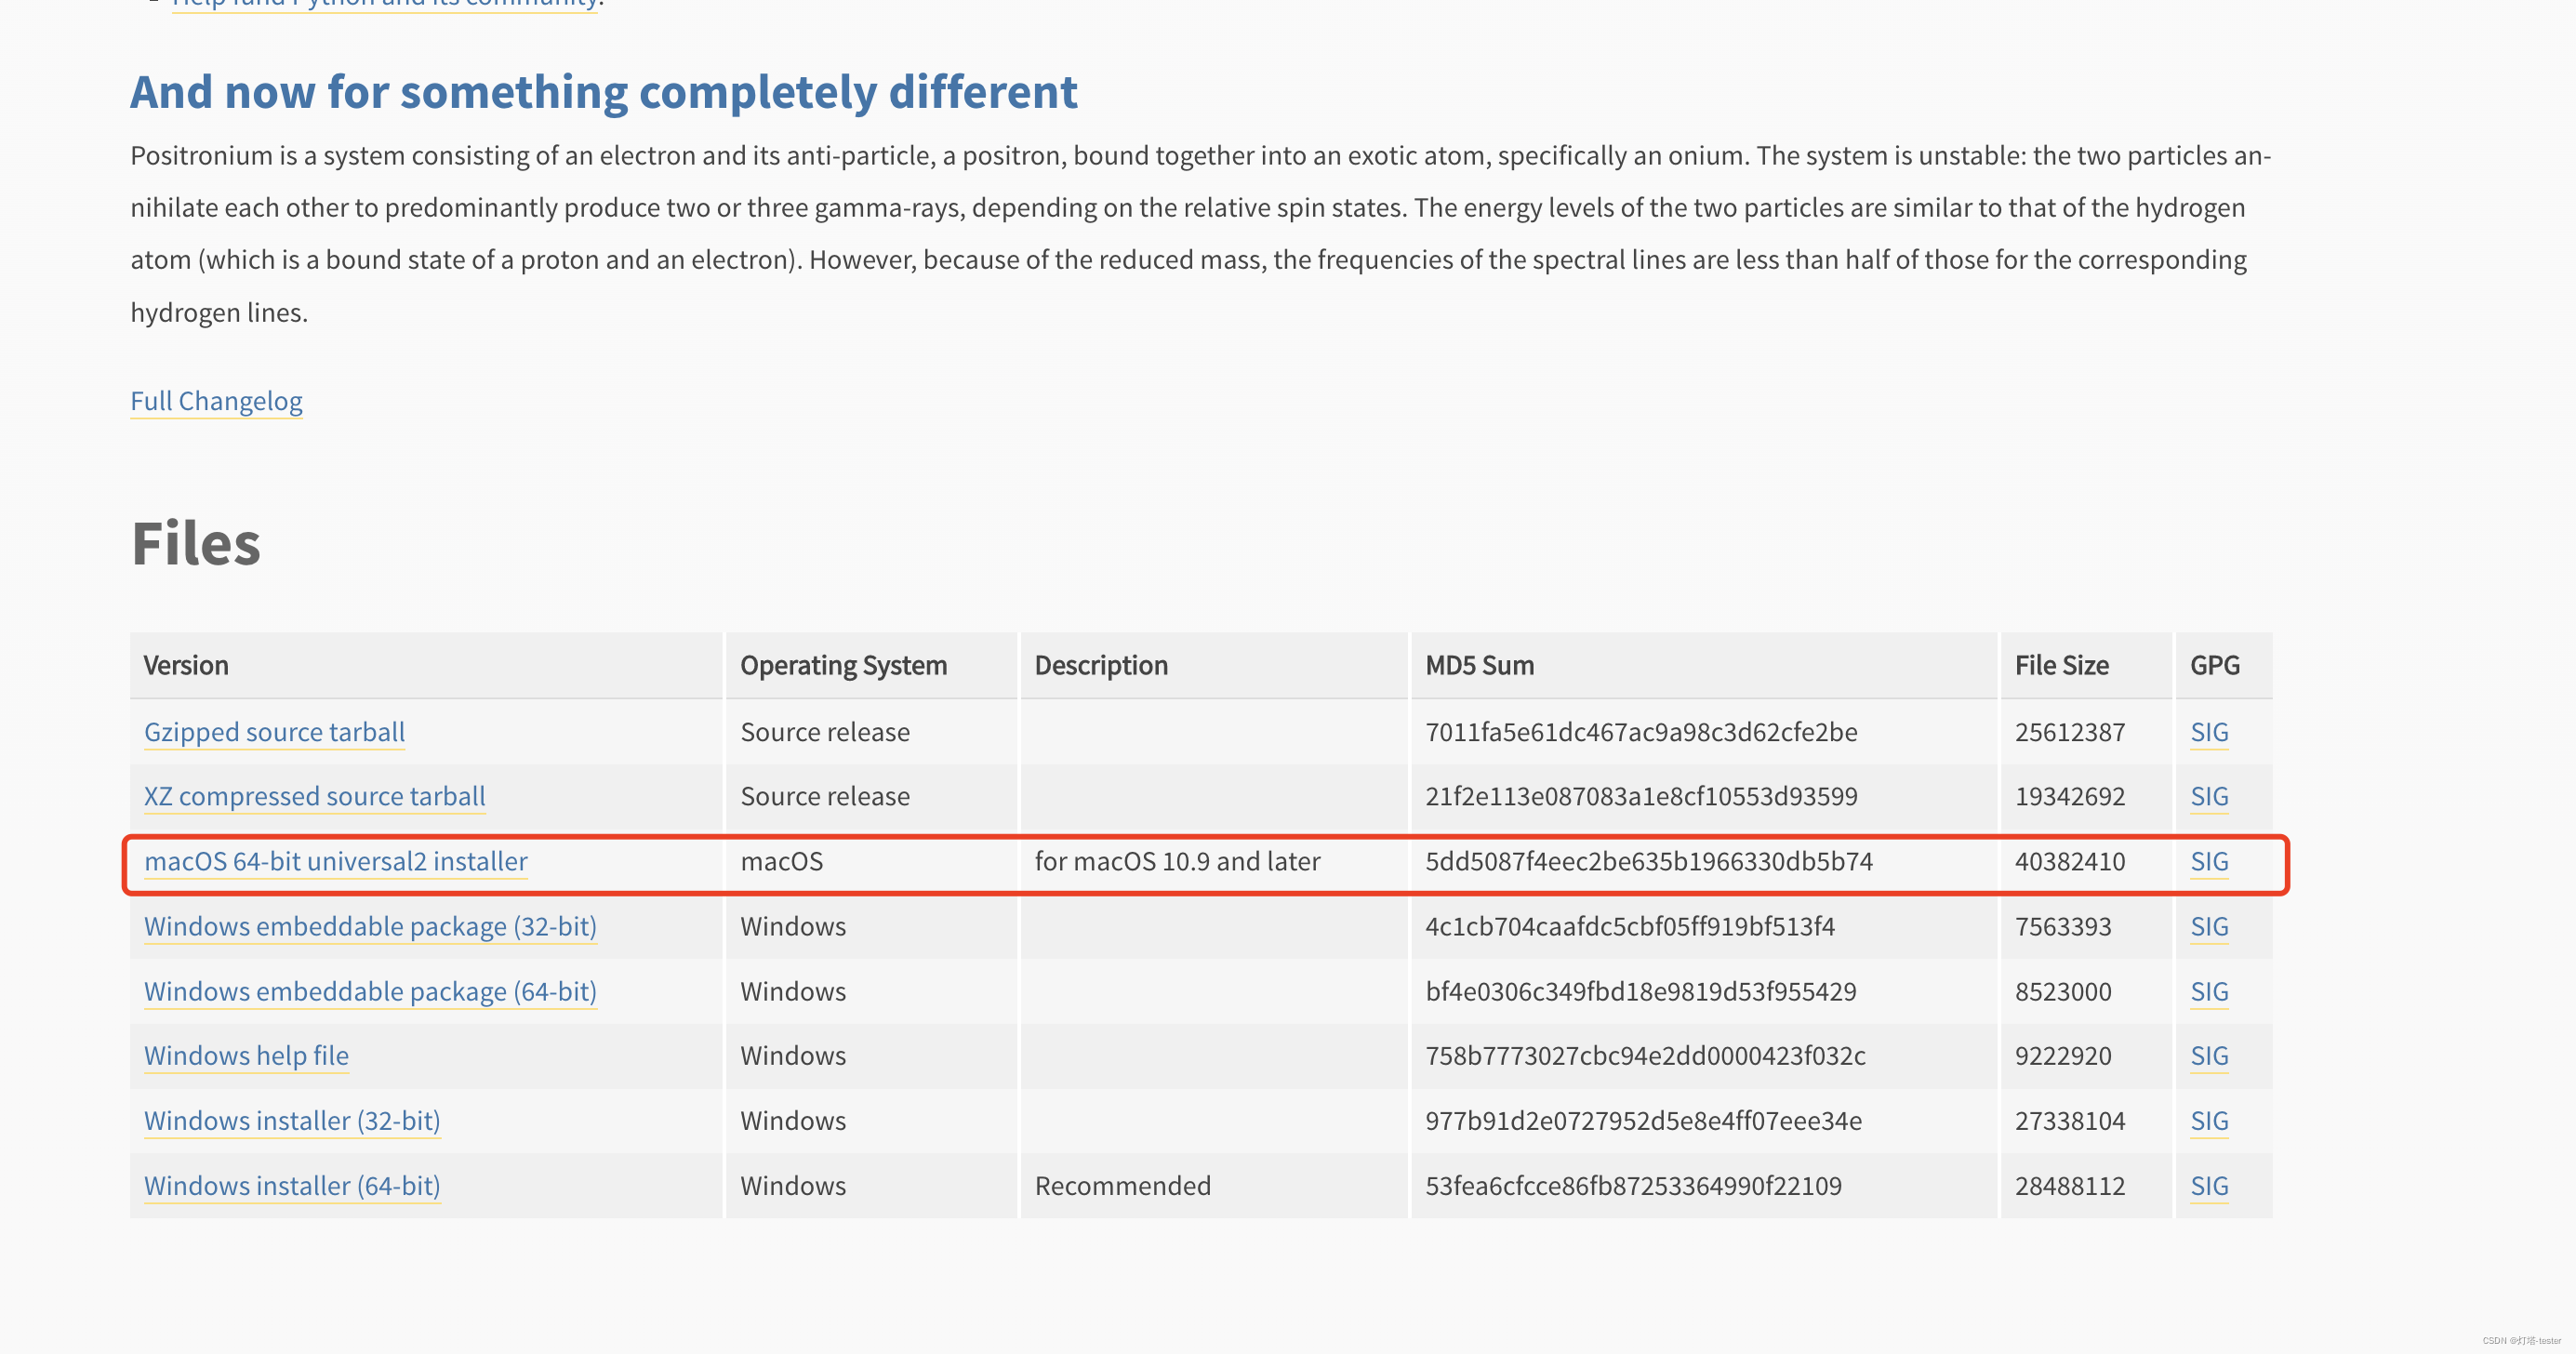2576x1354 pixels.
Task: Click macOS 64-bit universal2 installer link
Action: [x=335, y=861]
